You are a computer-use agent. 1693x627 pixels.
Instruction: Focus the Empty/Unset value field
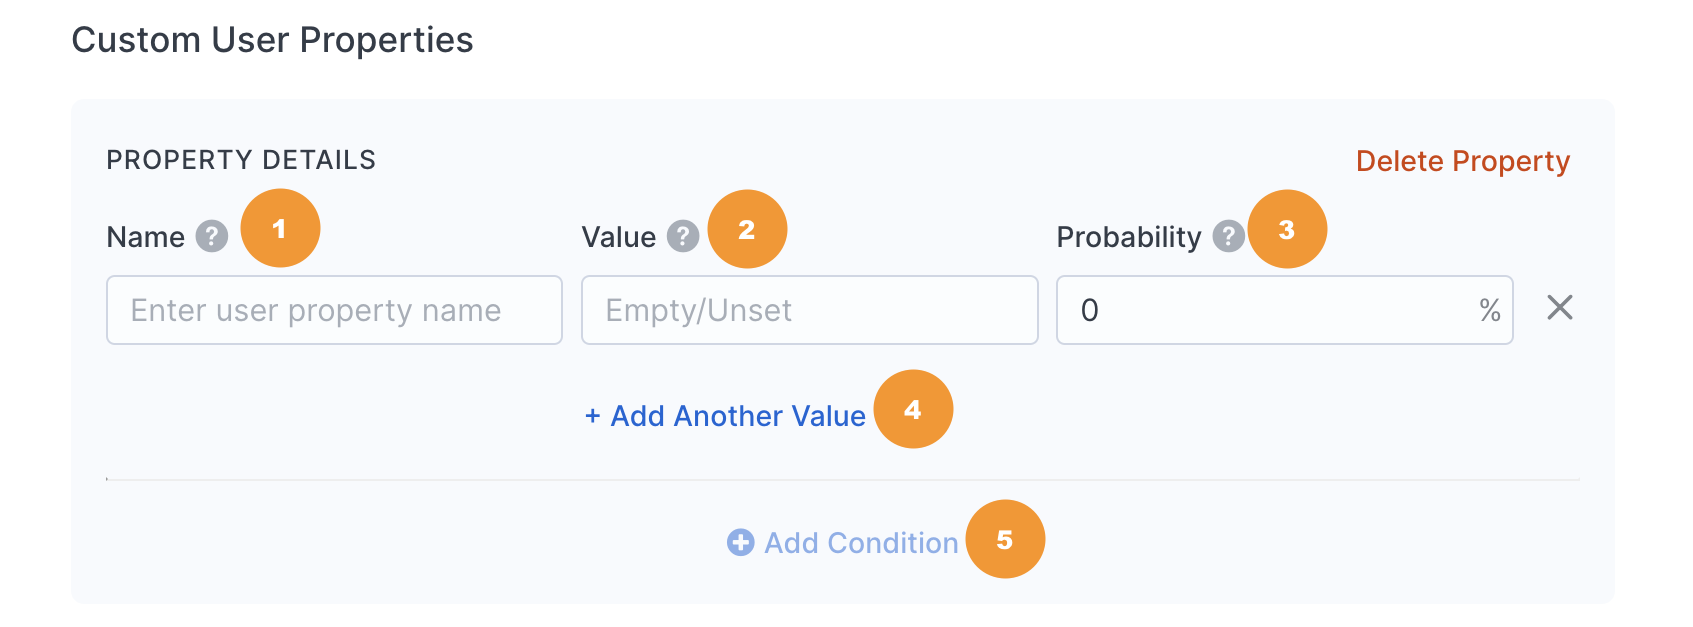point(810,310)
